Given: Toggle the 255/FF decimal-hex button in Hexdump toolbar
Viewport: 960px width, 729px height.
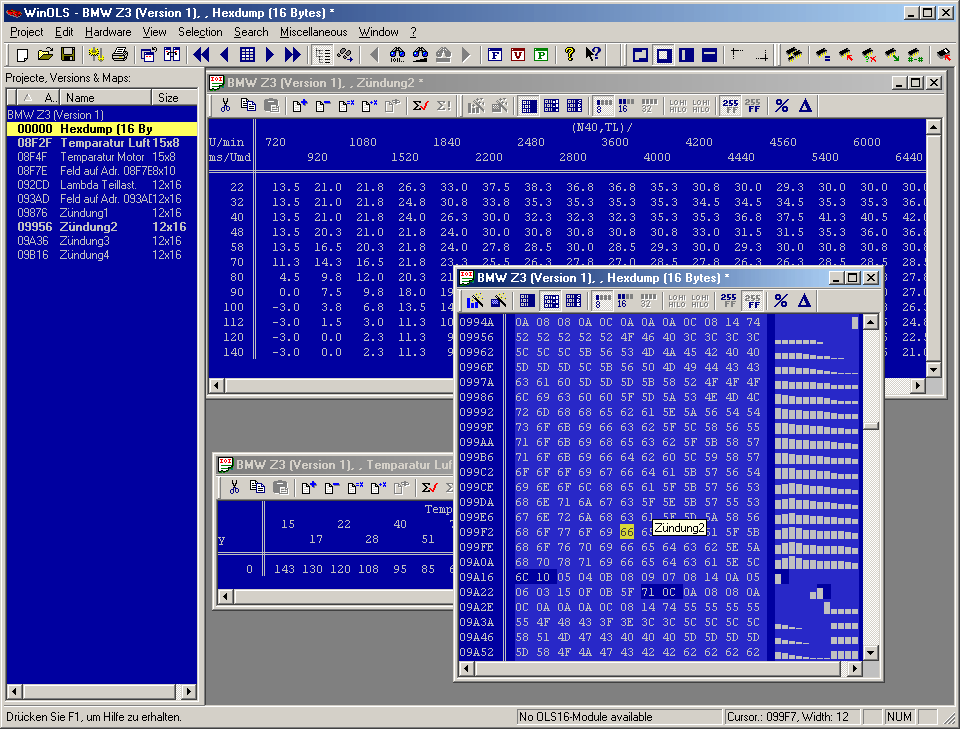Looking at the screenshot, I should 729,300.
